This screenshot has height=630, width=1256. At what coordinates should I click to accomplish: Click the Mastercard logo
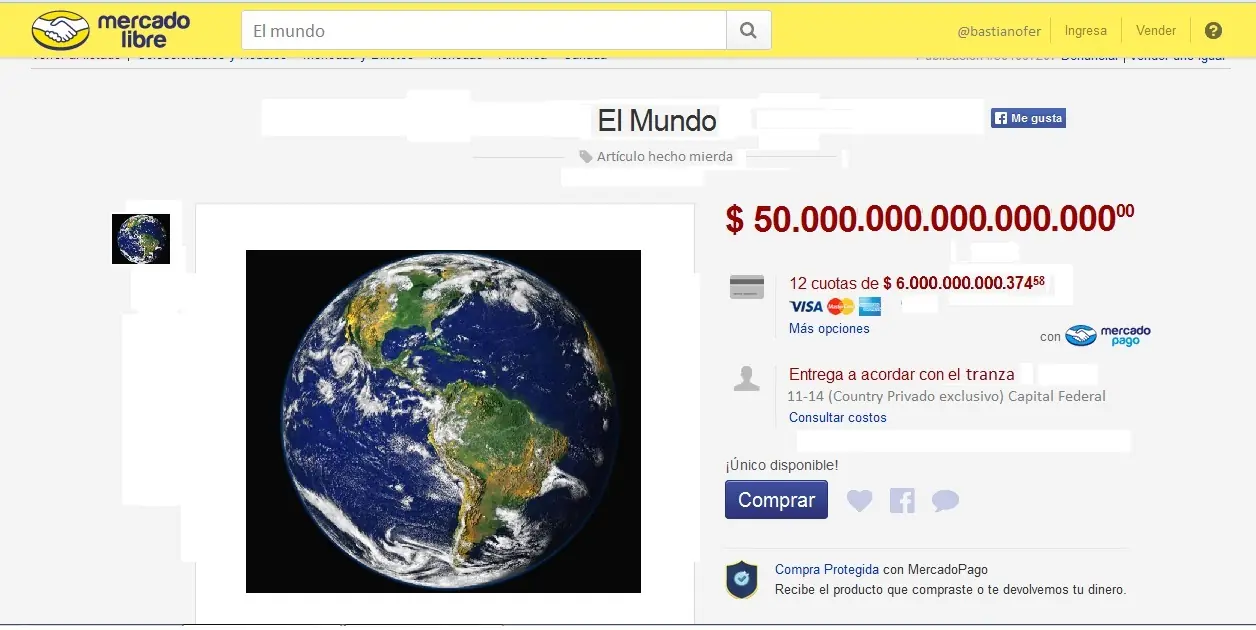click(x=841, y=307)
